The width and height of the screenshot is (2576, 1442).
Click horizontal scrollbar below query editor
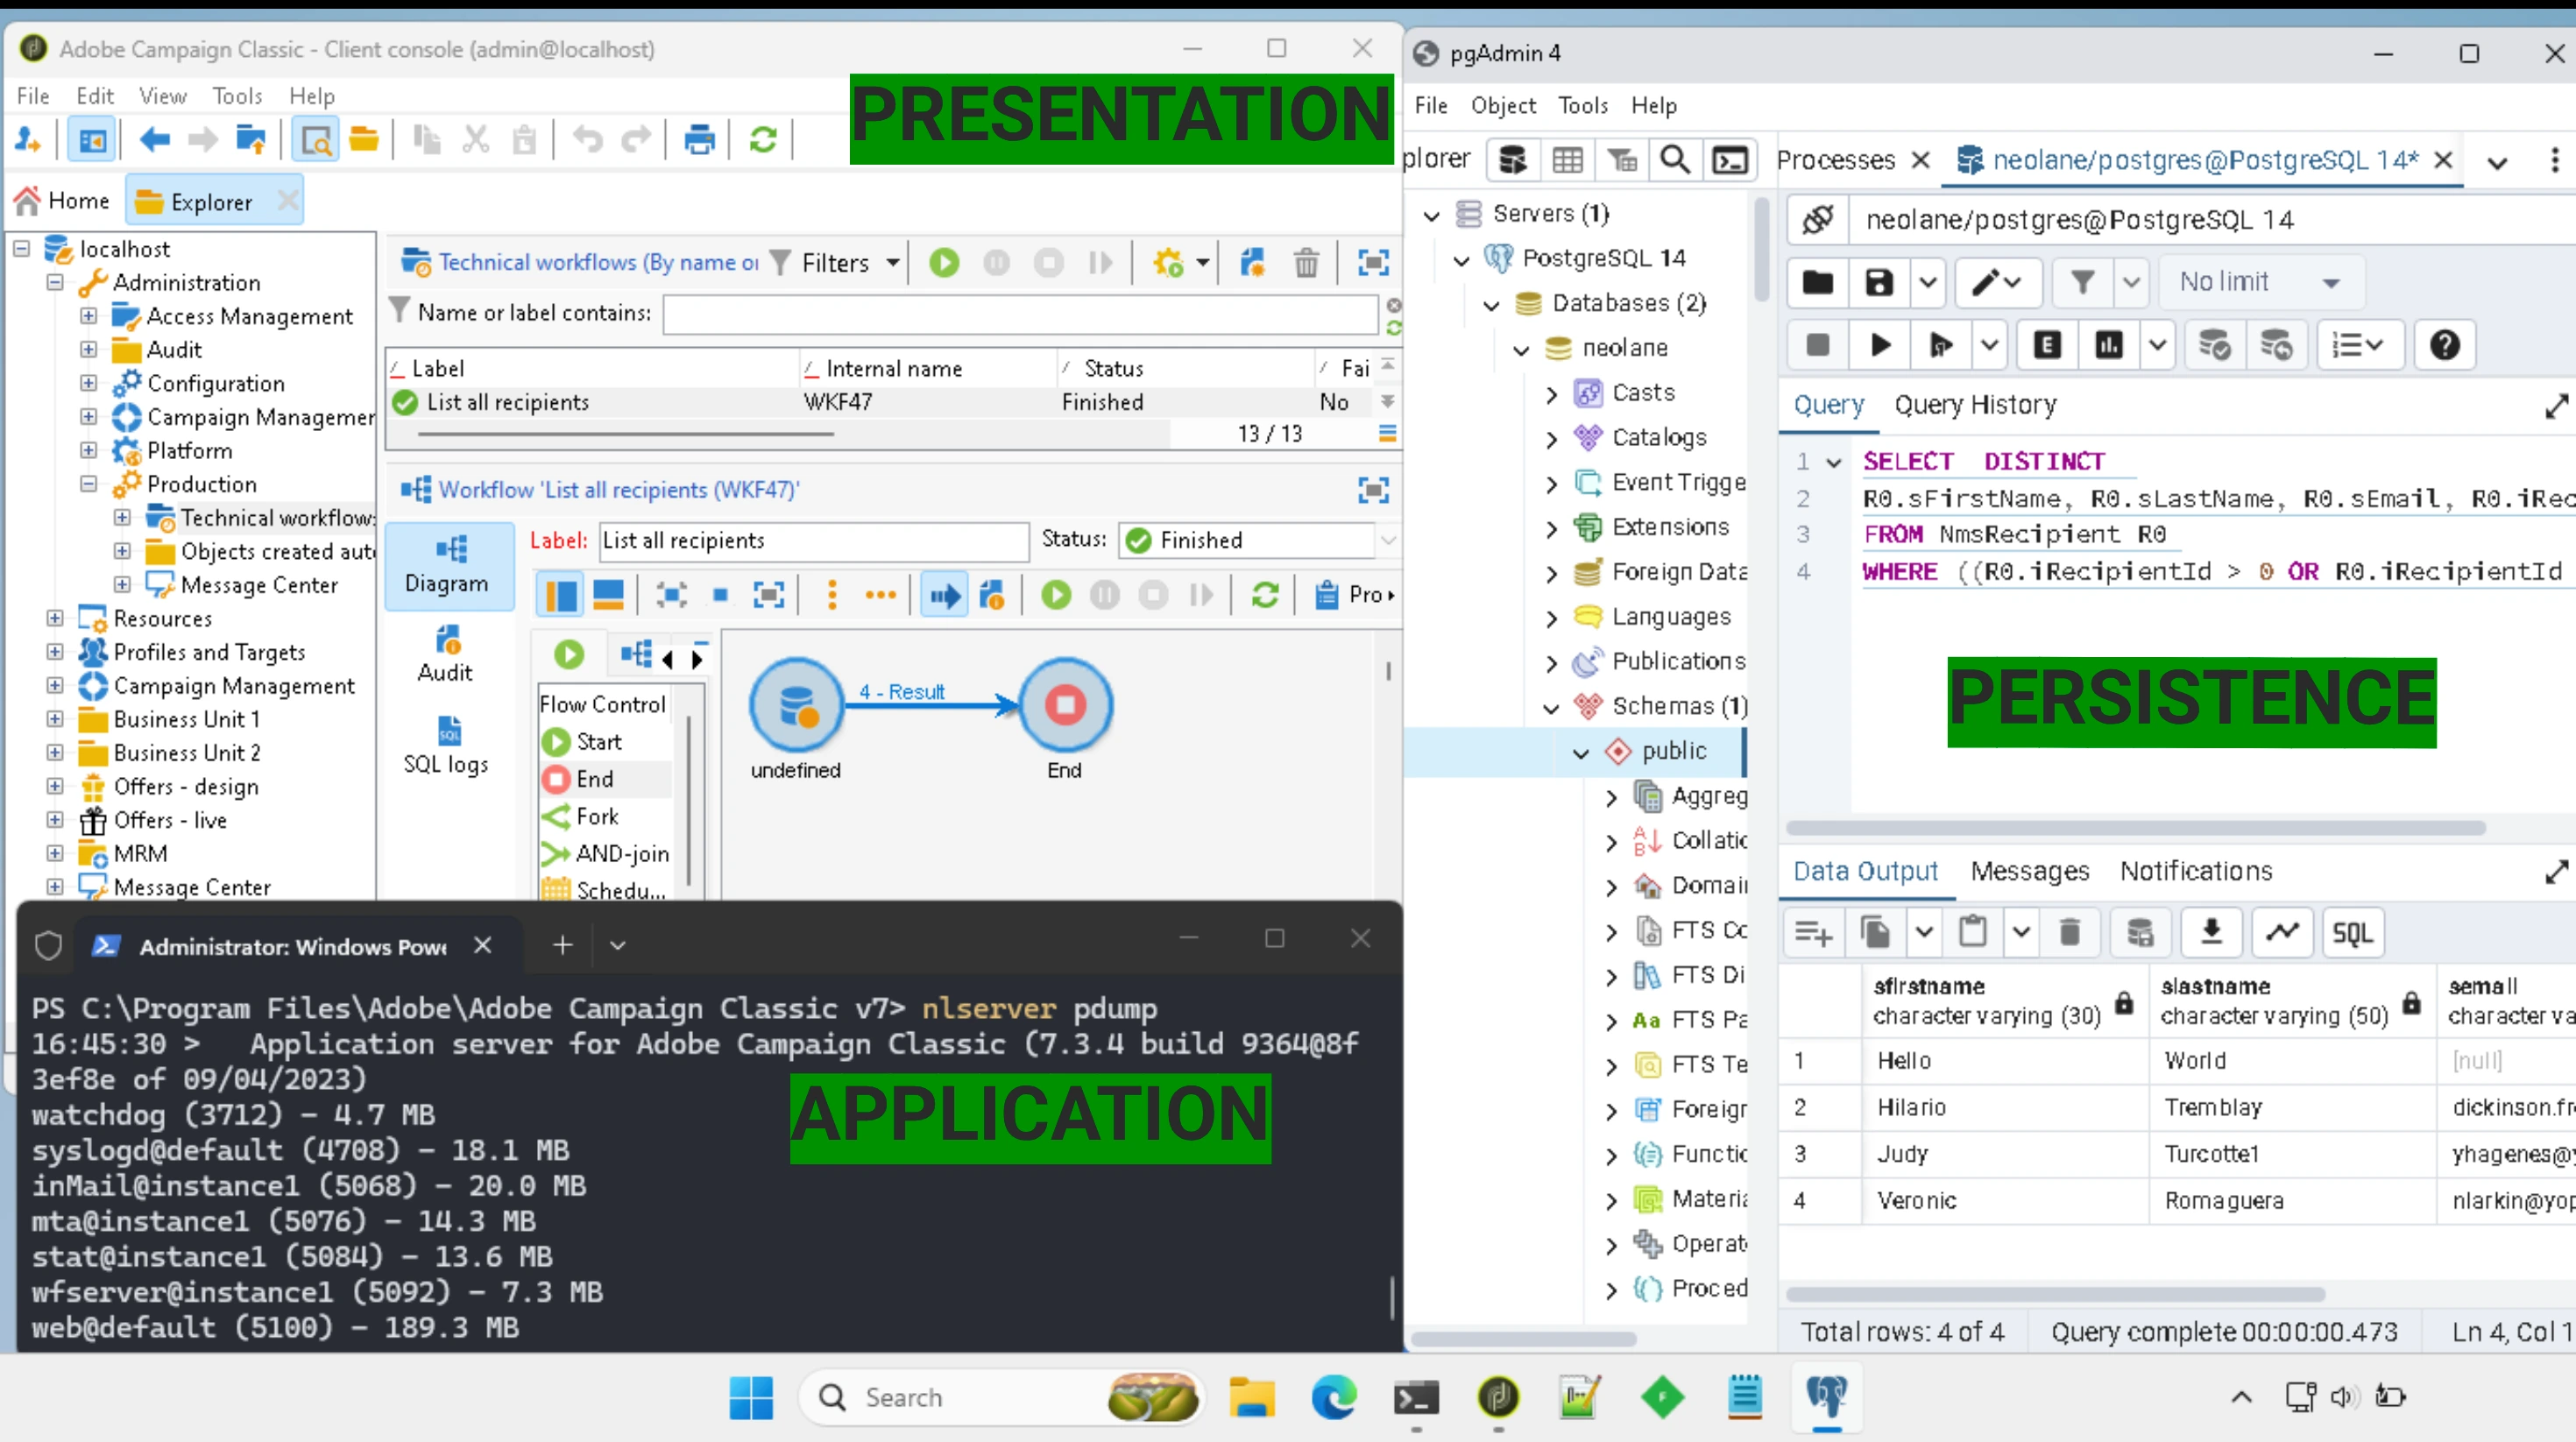(x=2135, y=827)
